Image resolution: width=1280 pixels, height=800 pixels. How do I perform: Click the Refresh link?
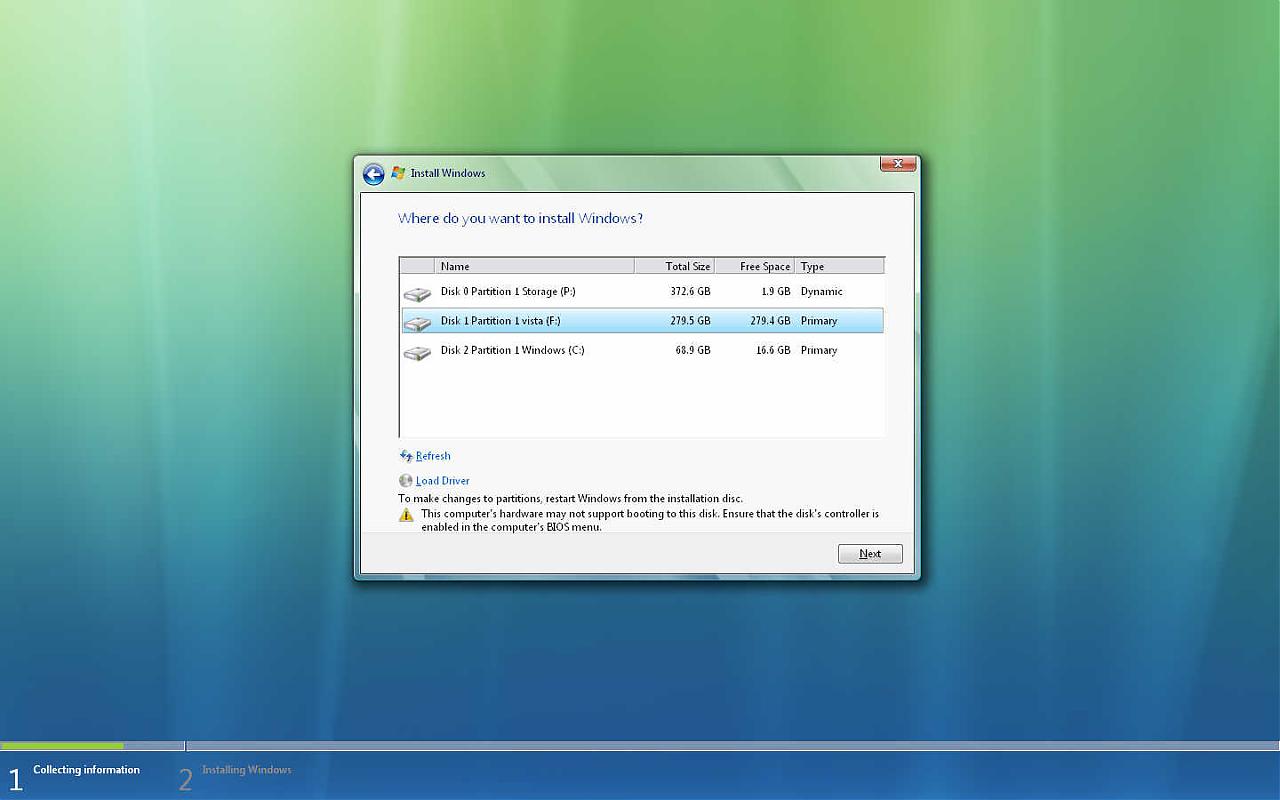coord(433,456)
